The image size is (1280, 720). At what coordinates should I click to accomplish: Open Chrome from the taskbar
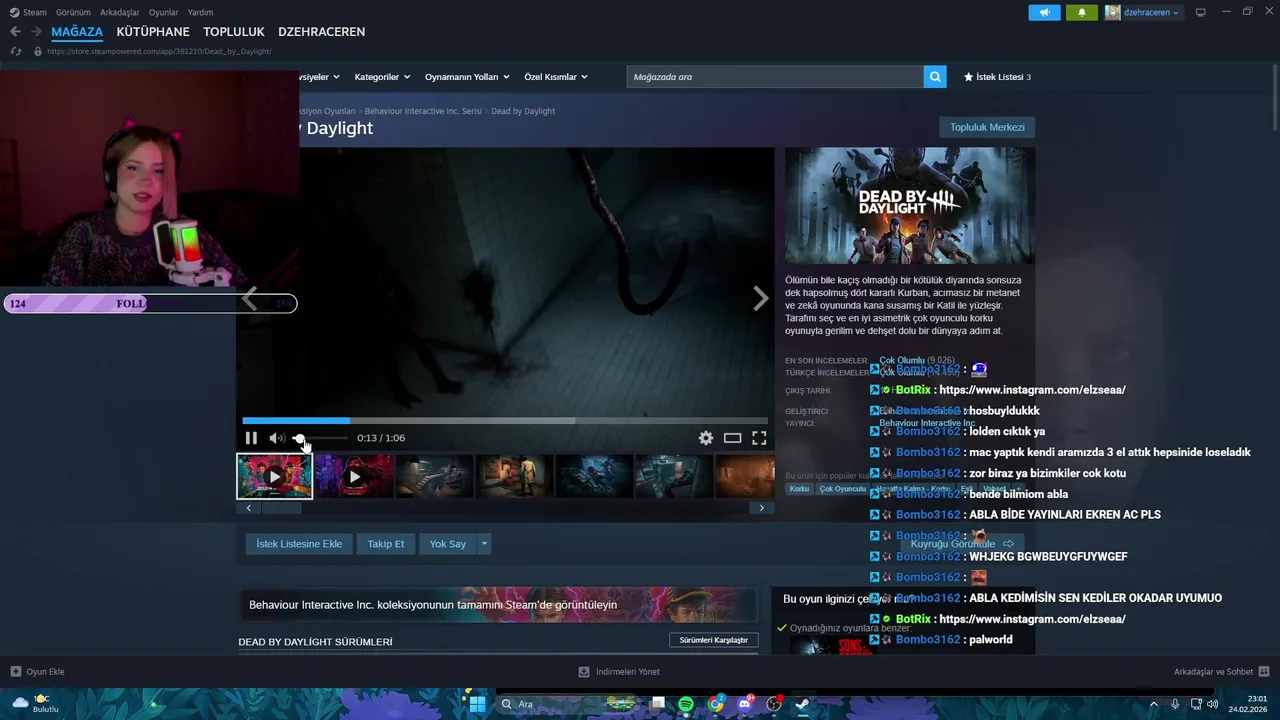tap(716, 704)
